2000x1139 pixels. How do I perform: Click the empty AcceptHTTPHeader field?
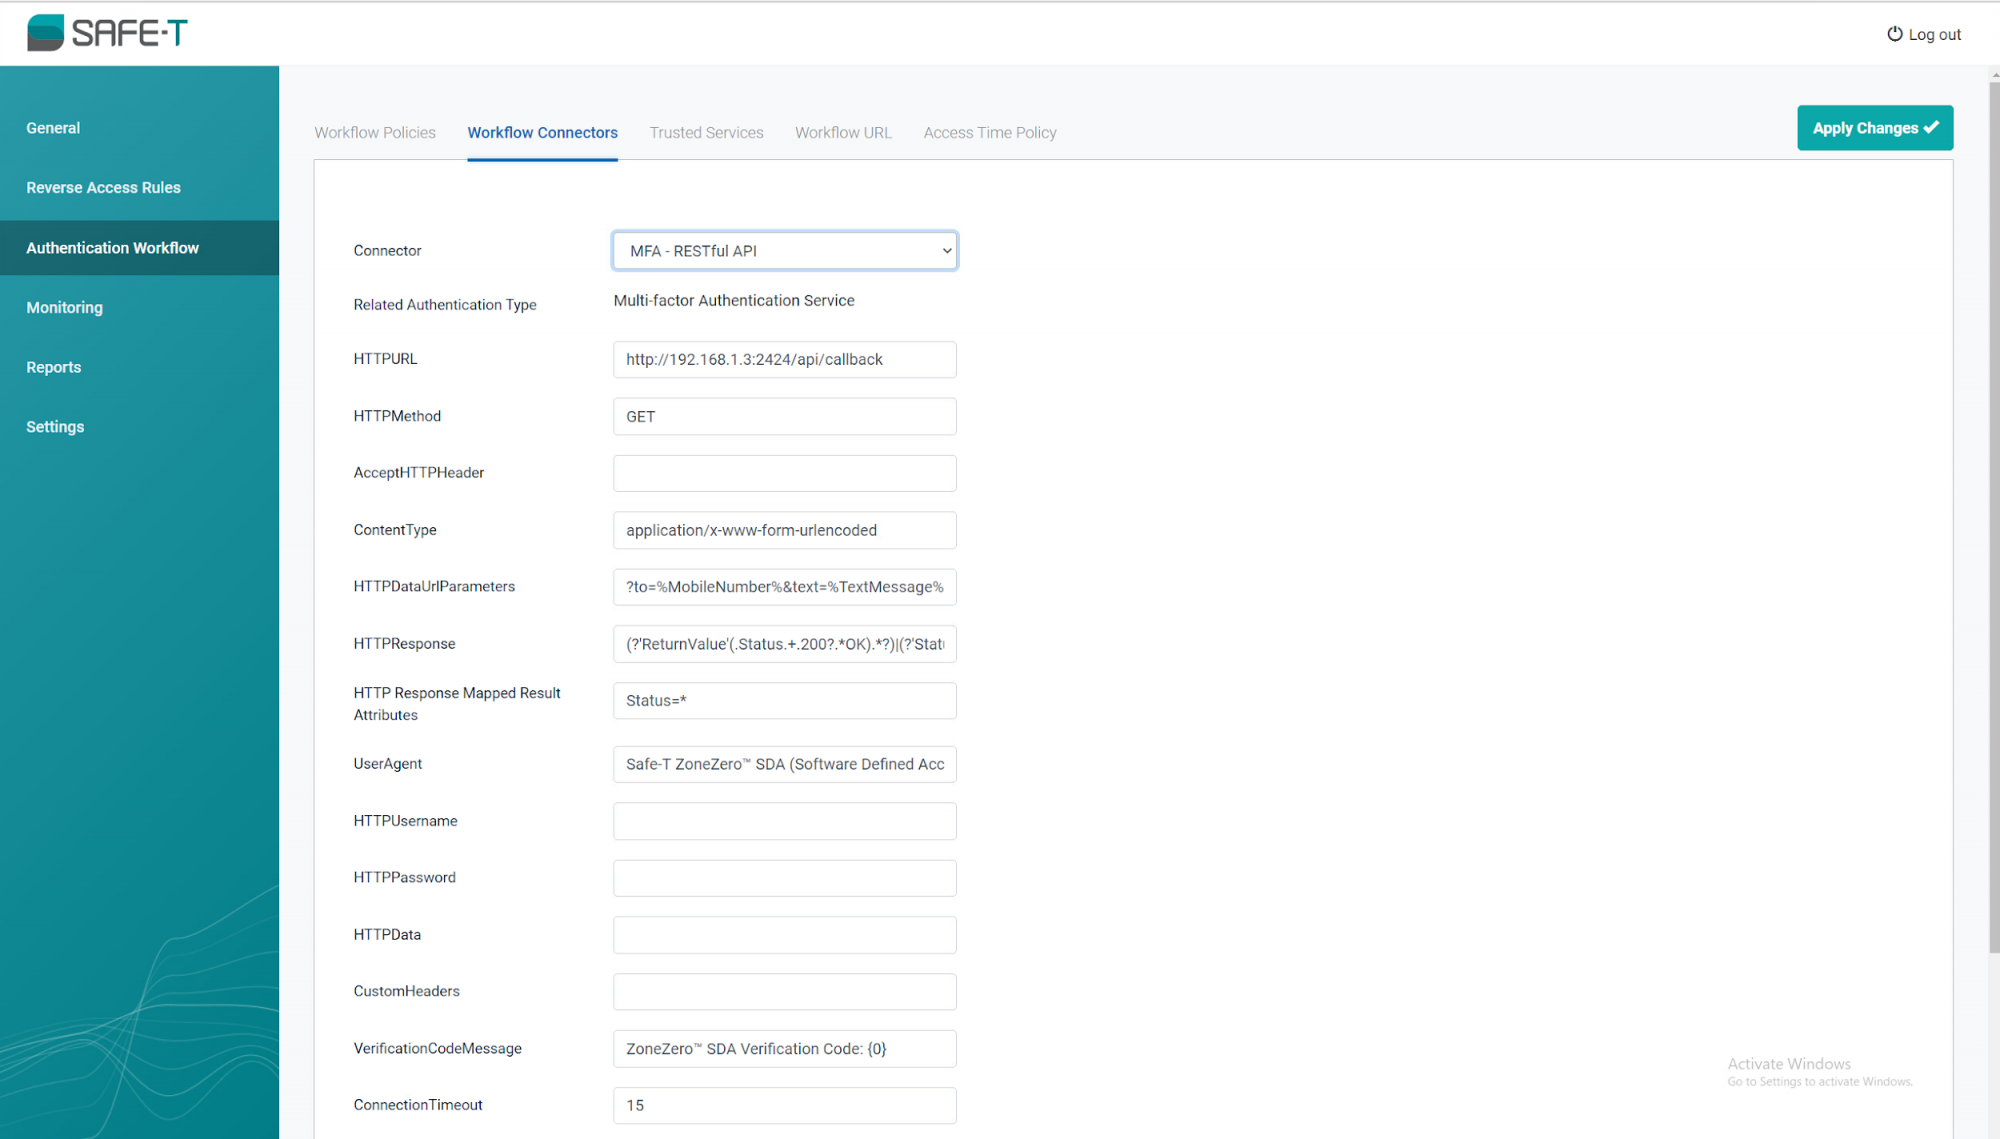point(784,474)
